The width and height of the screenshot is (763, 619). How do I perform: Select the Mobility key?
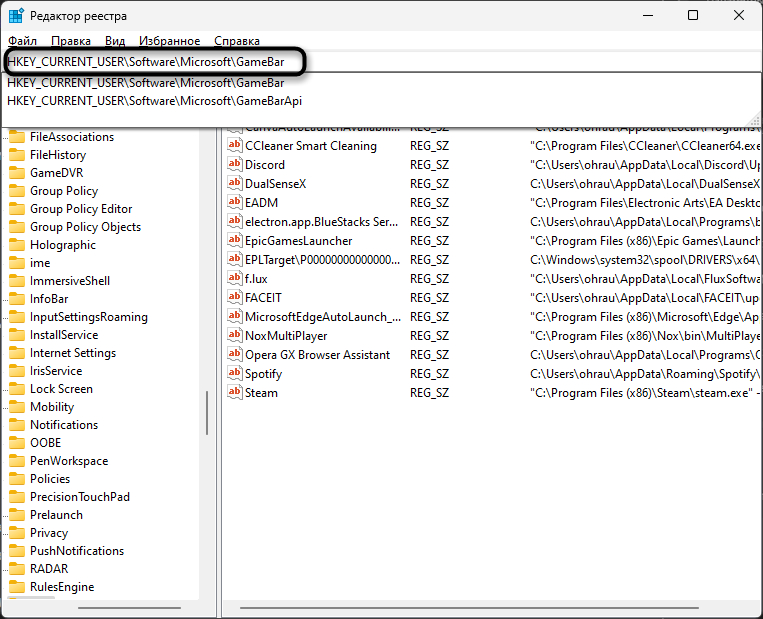[52, 407]
